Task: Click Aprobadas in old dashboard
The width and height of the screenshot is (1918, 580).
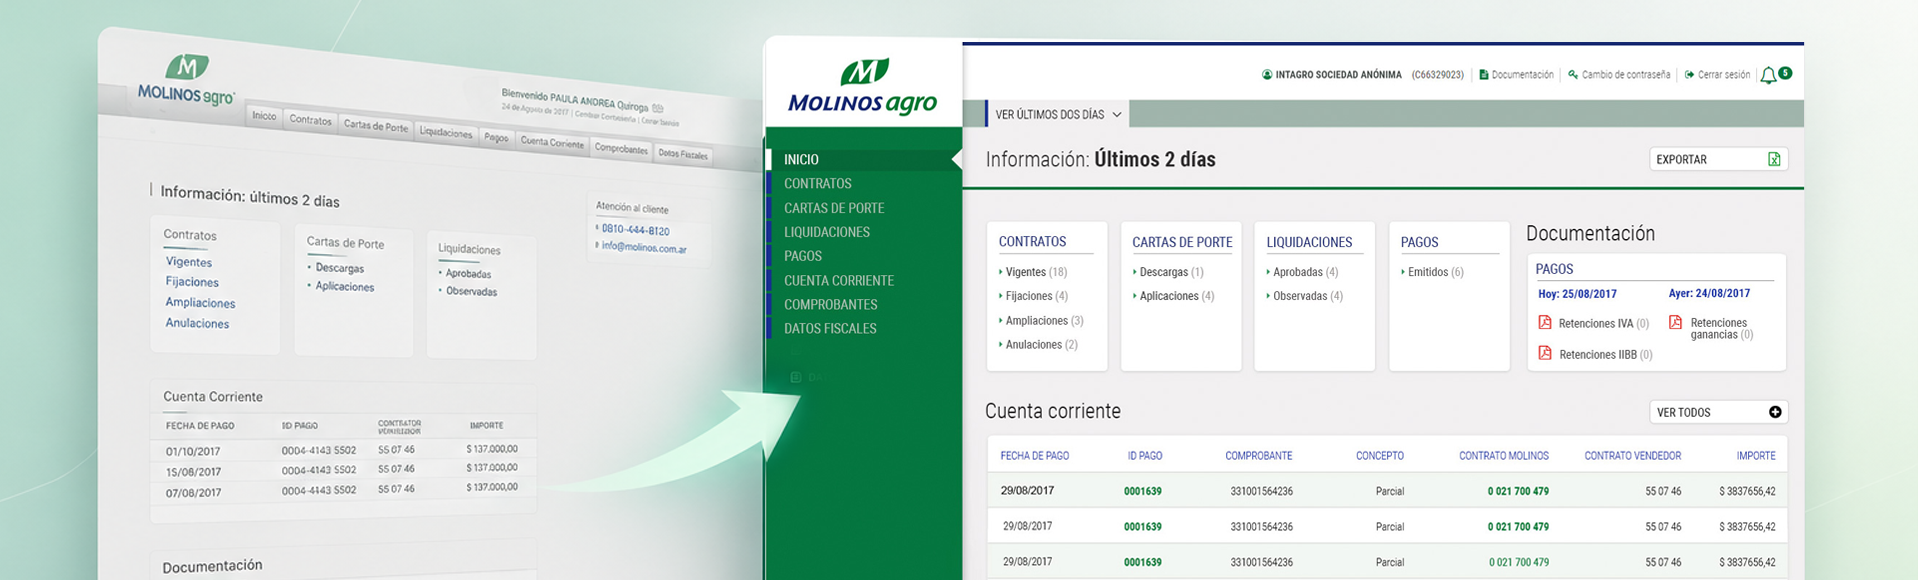Action: coord(468,274)
